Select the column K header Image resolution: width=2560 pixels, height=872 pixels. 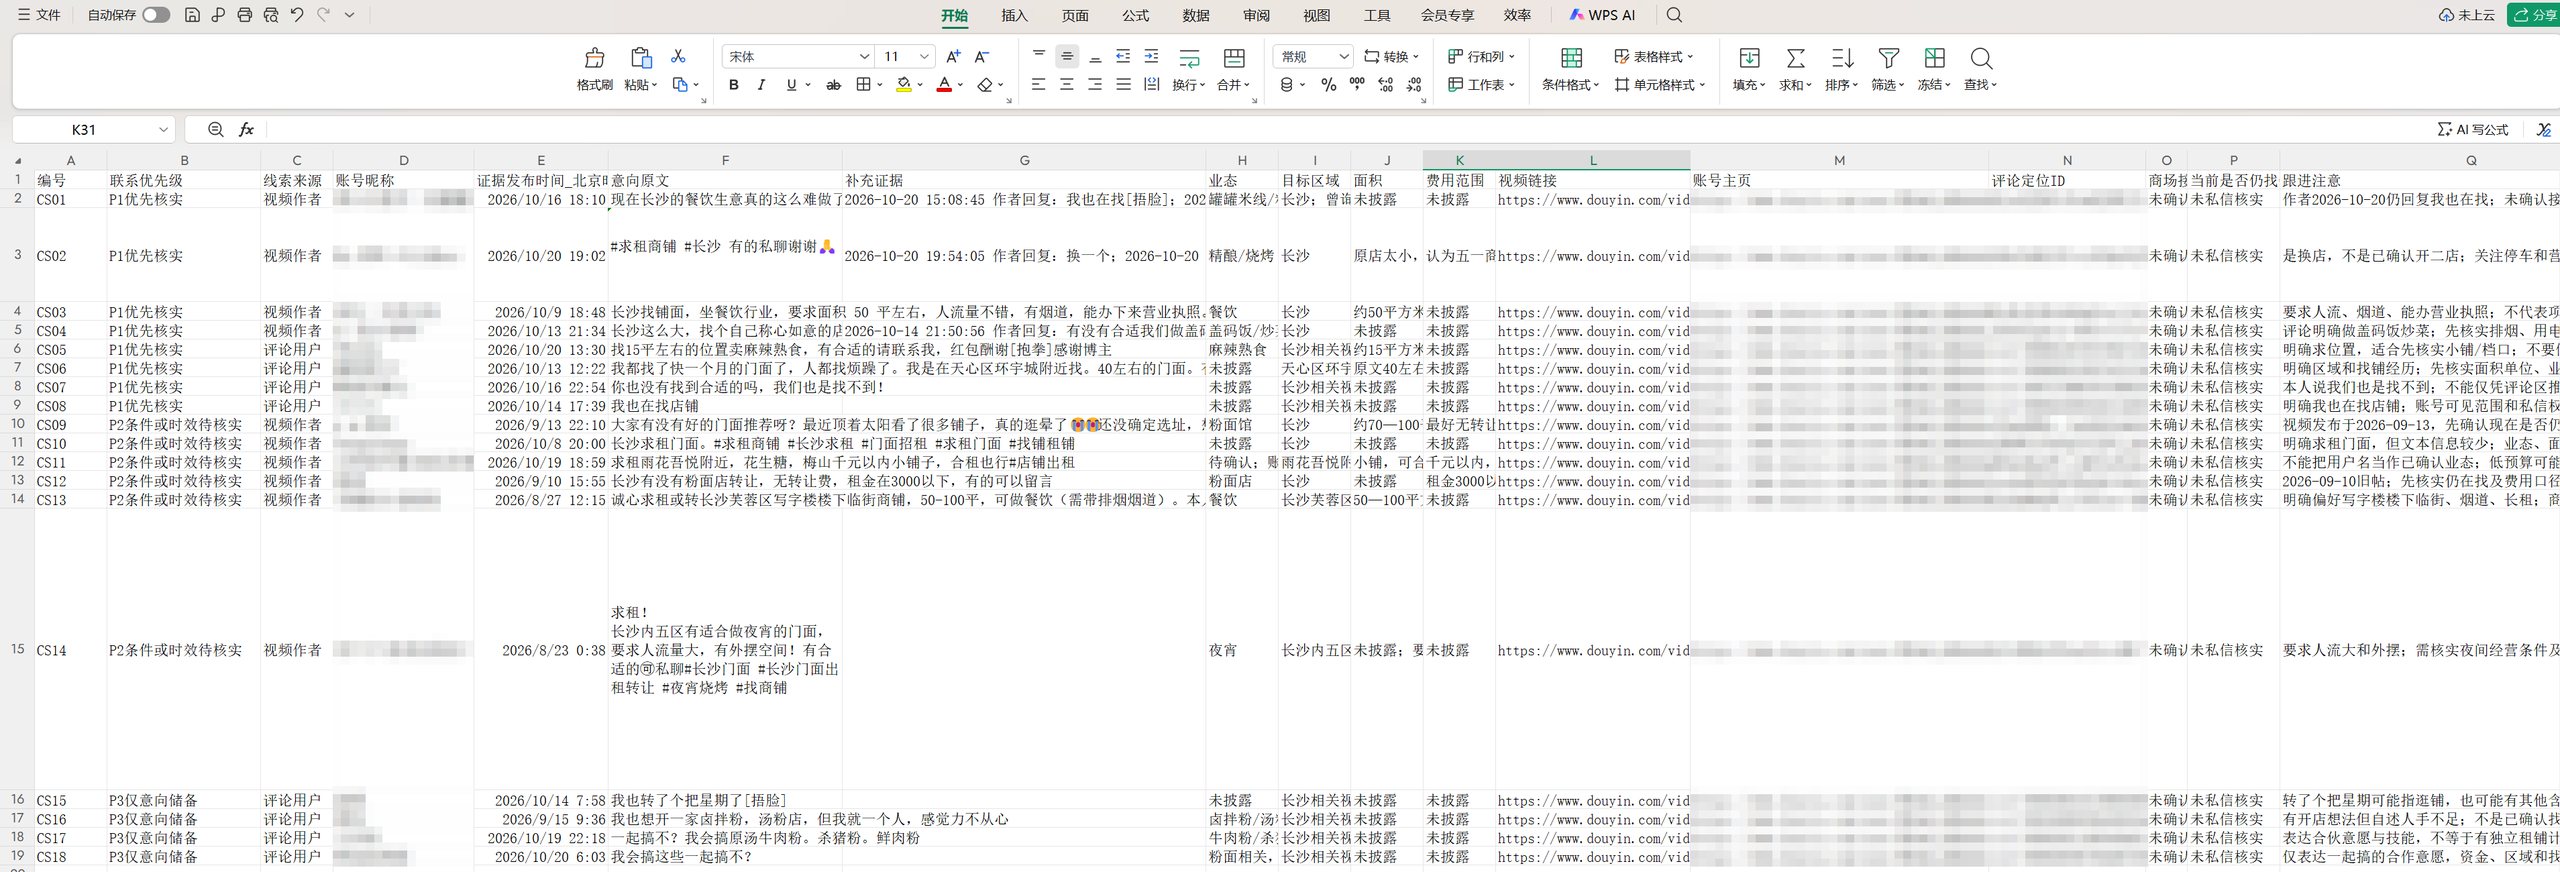coord(1459,160)
